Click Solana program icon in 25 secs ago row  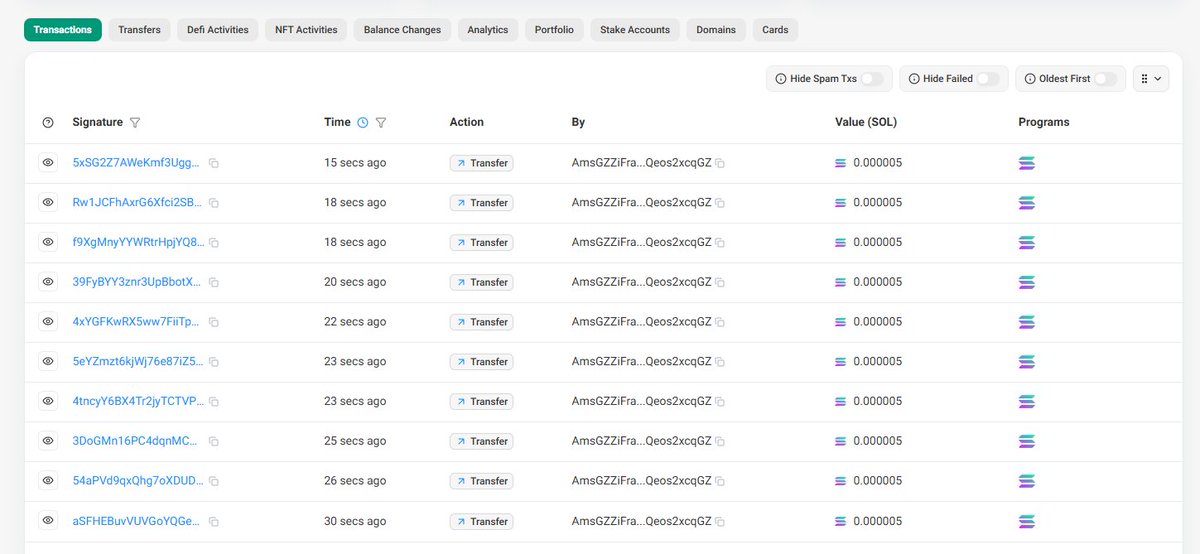coord(1027,441)
